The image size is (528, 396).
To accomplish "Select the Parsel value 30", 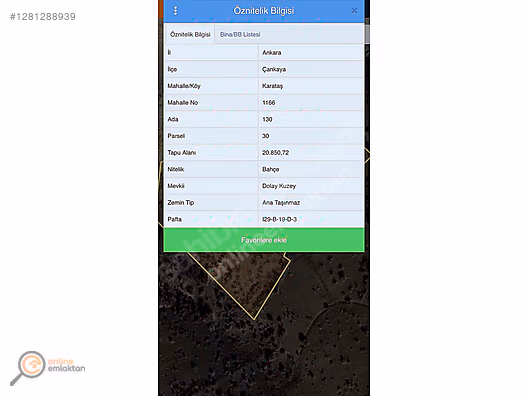I will coord(311,136).
